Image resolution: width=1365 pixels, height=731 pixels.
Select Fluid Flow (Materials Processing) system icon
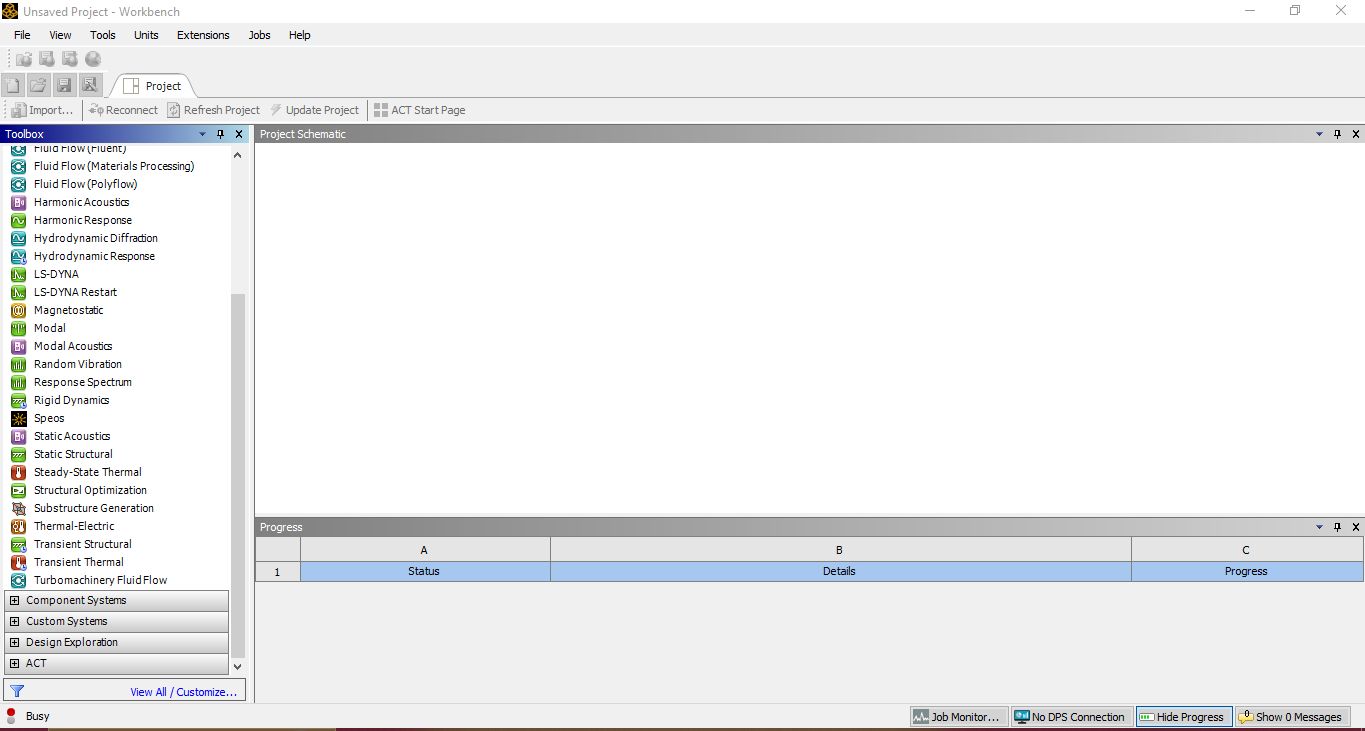click(x=18, y=166)
